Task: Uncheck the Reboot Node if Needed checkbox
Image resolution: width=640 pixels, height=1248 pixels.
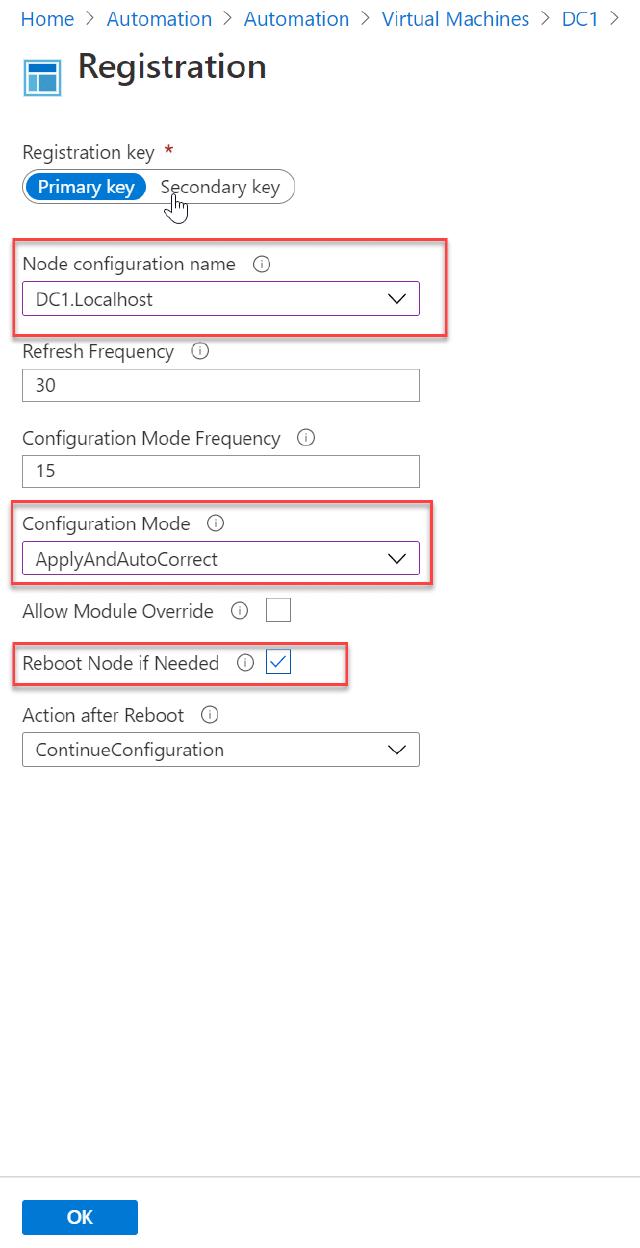Action: coord(278,663)
